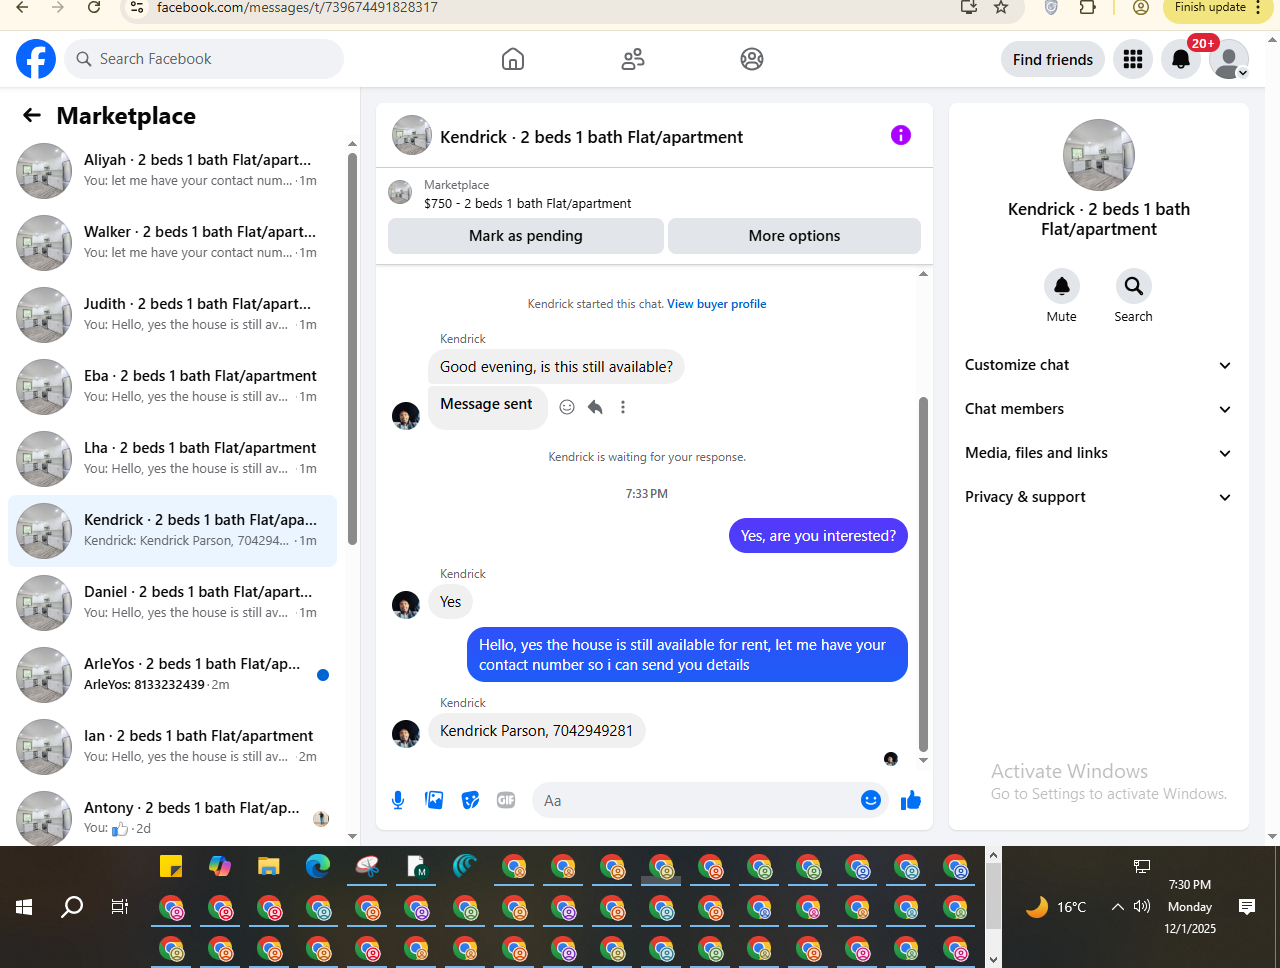This screenshot has width=1280, height=968.
Task: React to the "Message sent" bubble
Action: [x=567, y=407]
